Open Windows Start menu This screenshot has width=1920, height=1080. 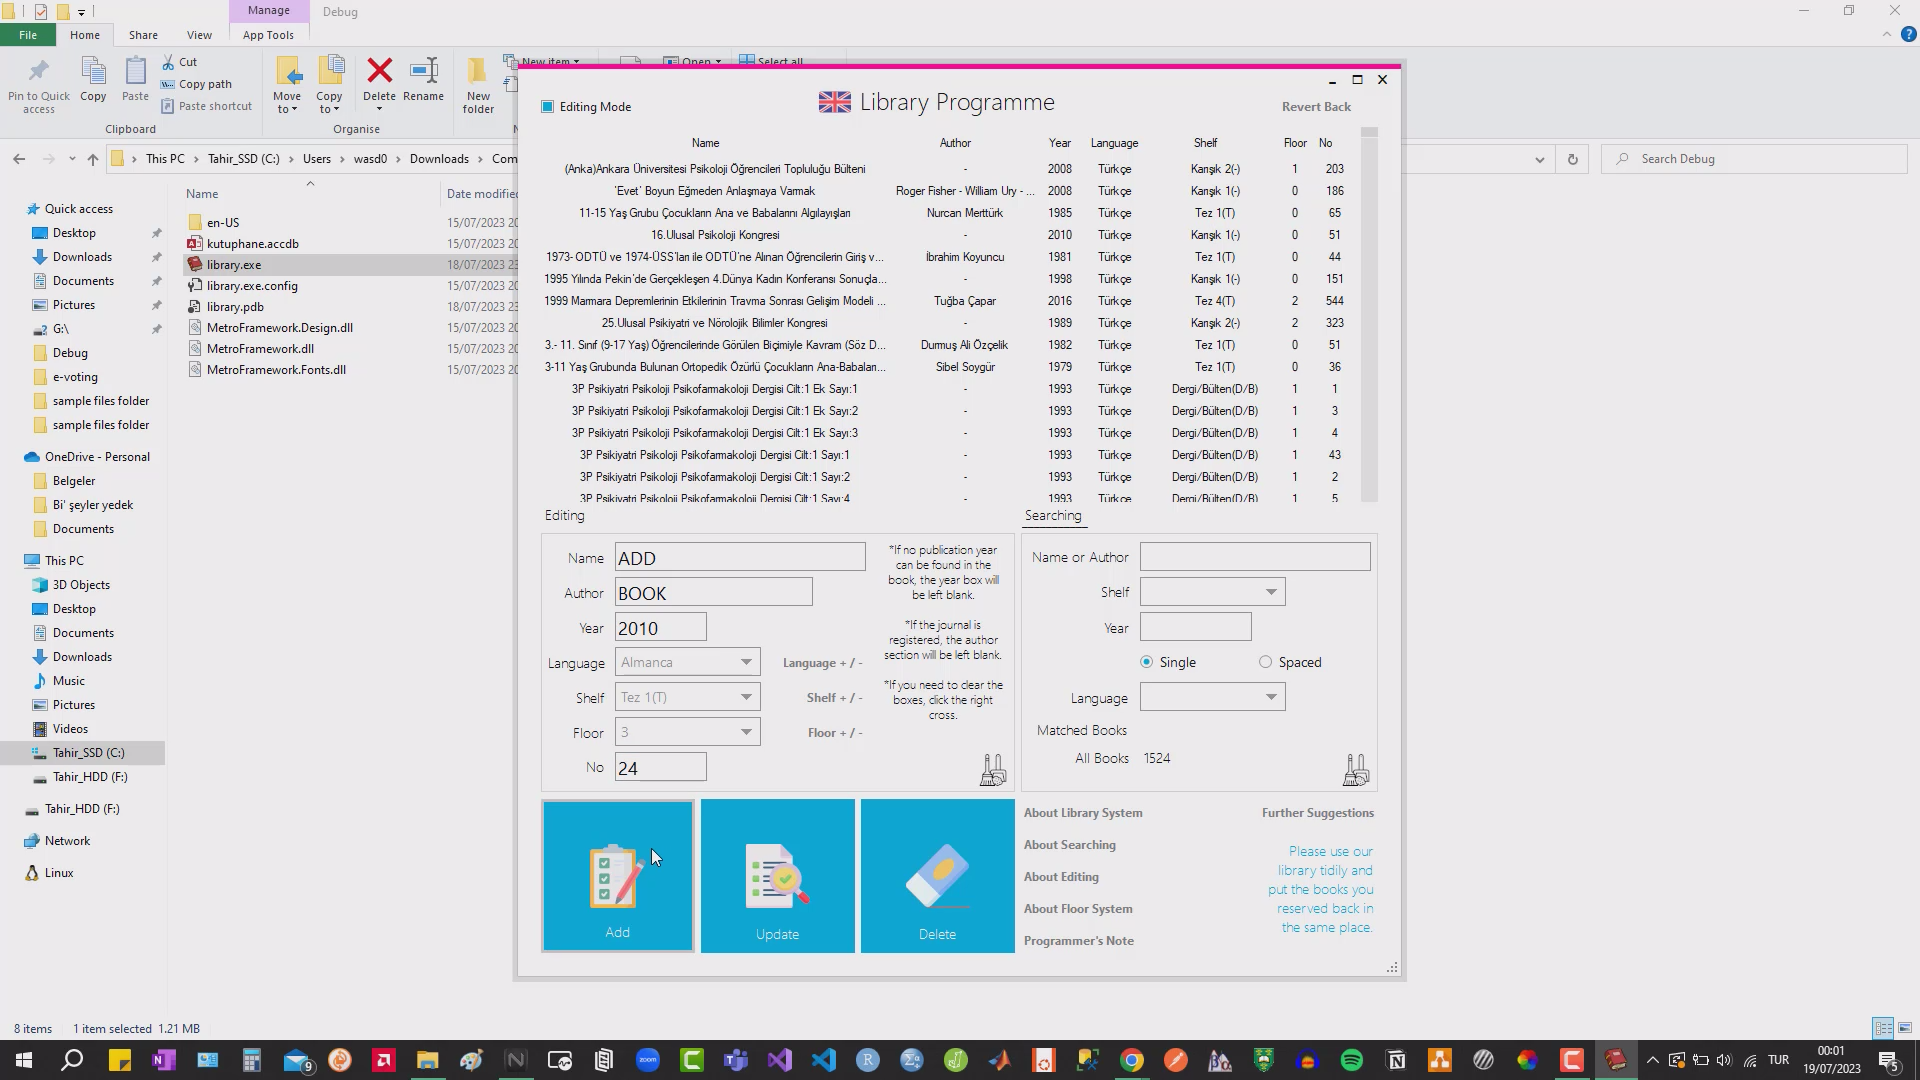click(24, 1060)
